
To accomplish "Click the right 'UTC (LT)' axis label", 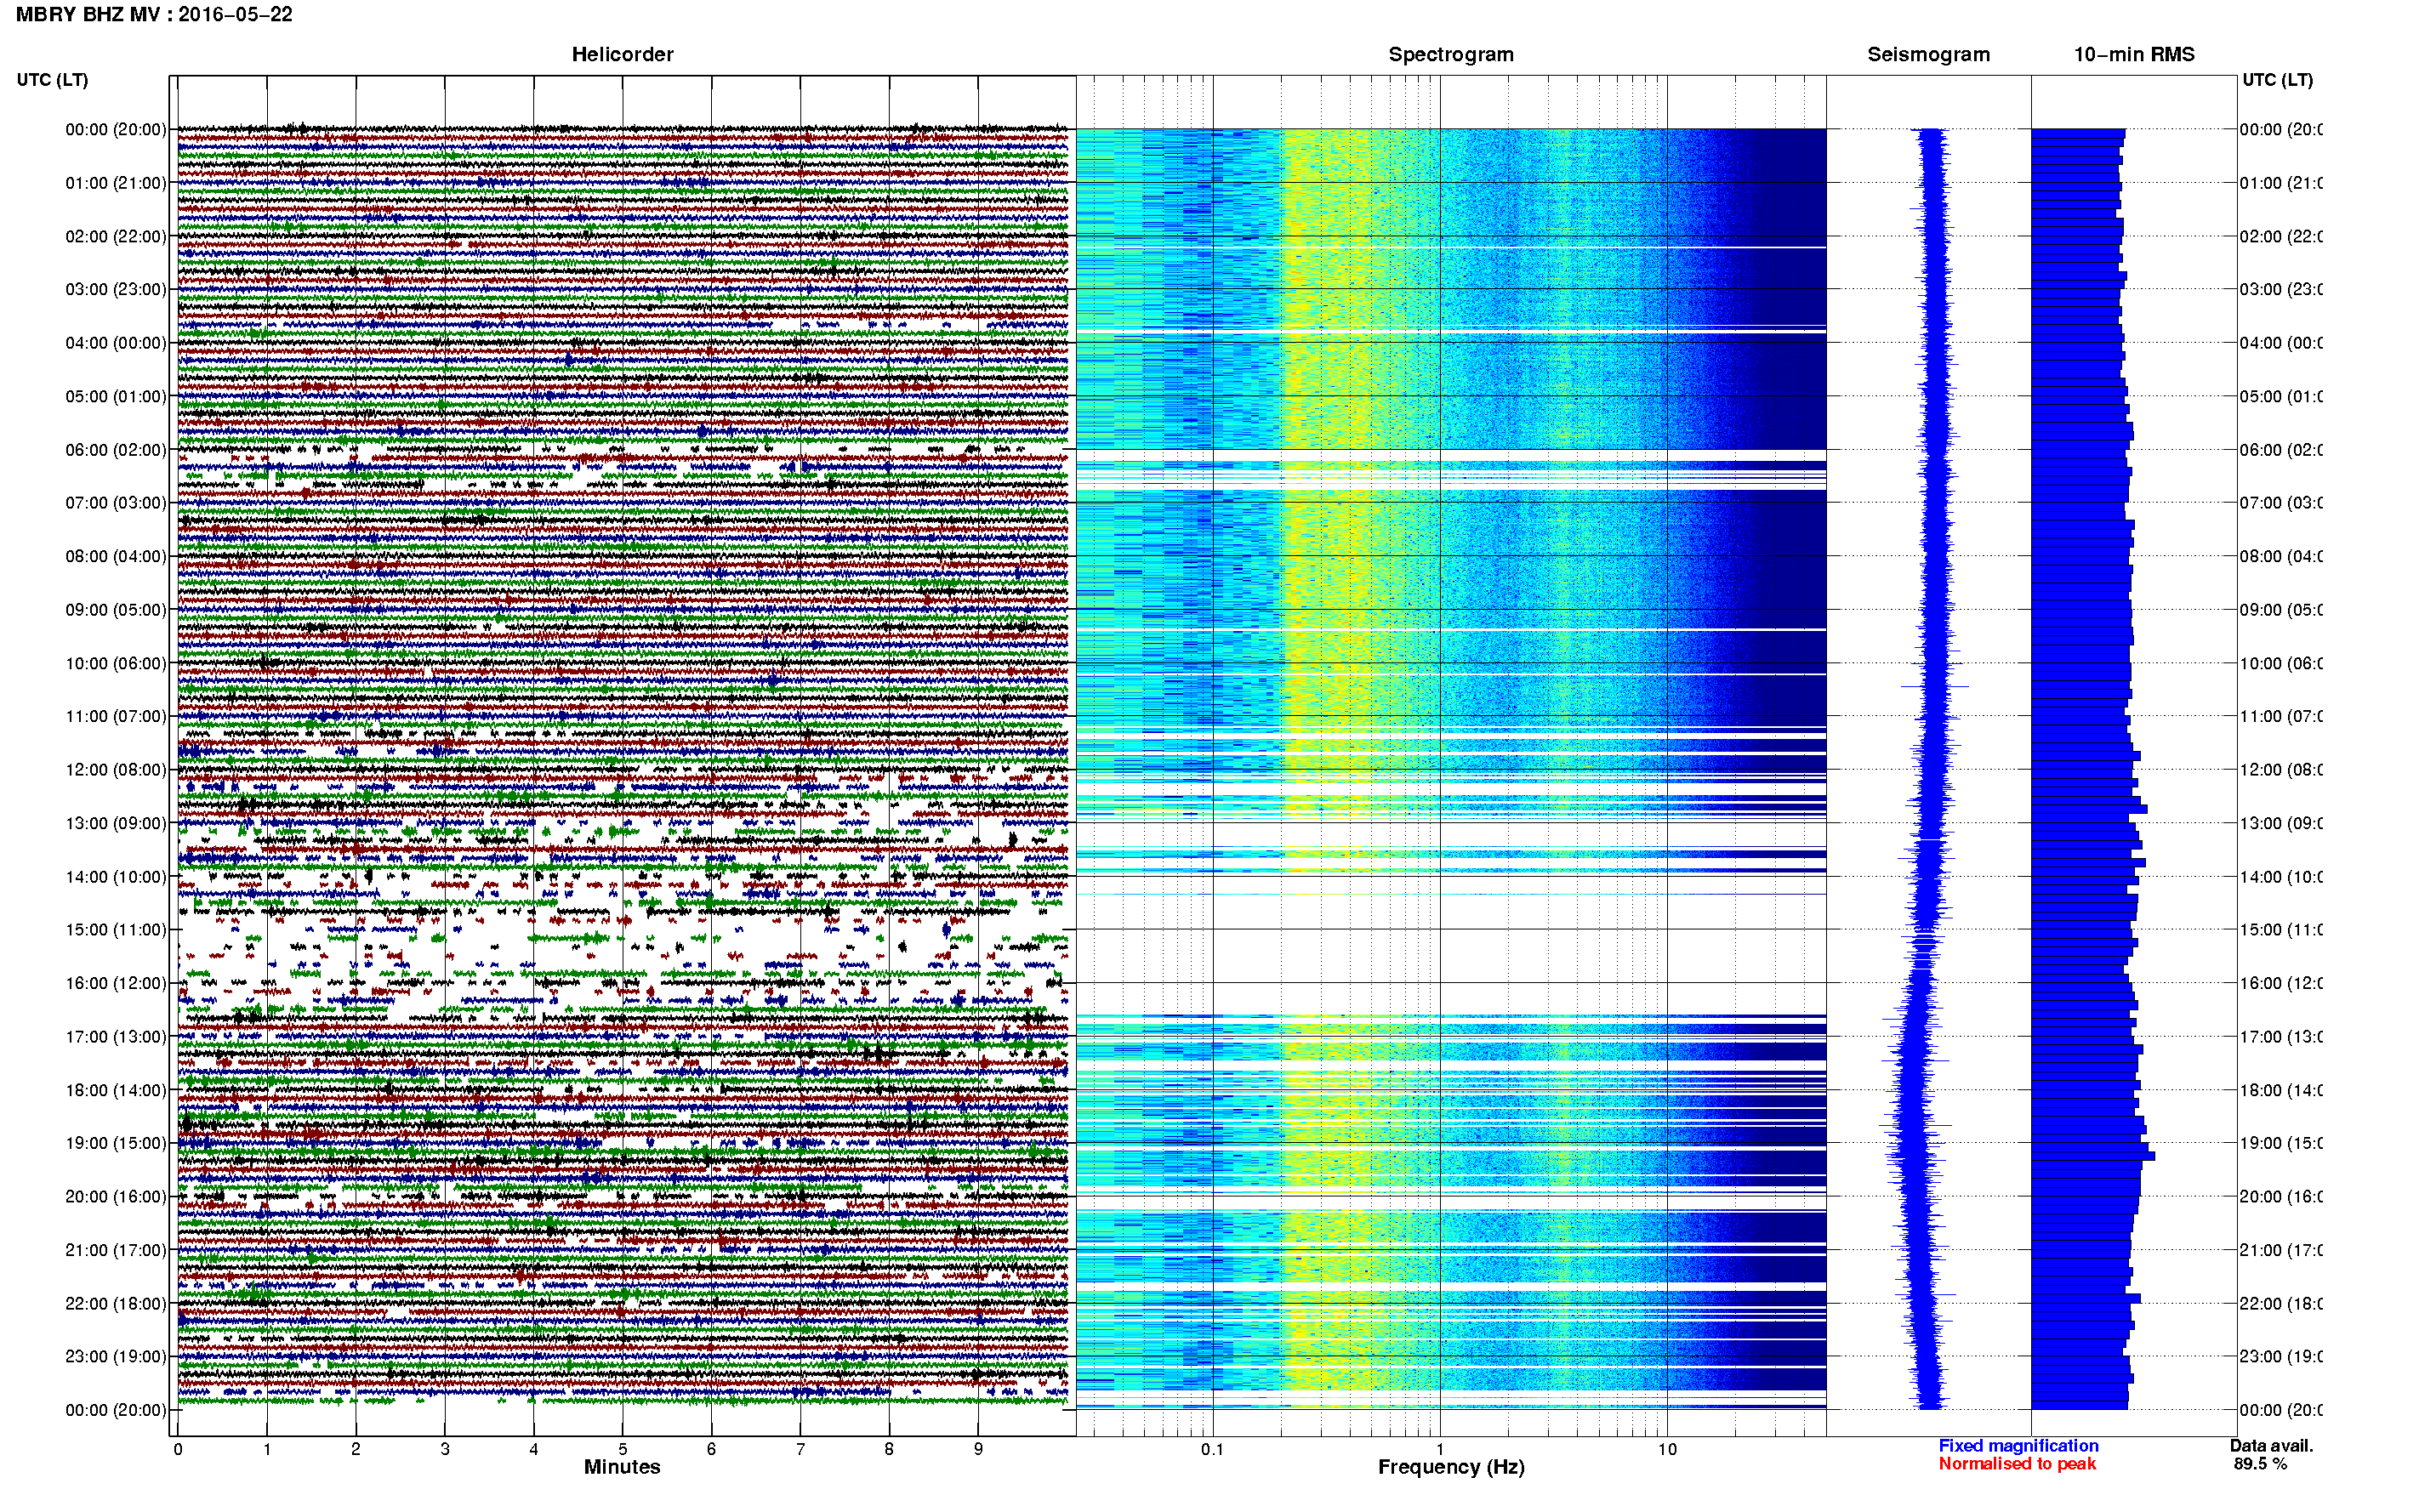I will tap(2277, 80).
